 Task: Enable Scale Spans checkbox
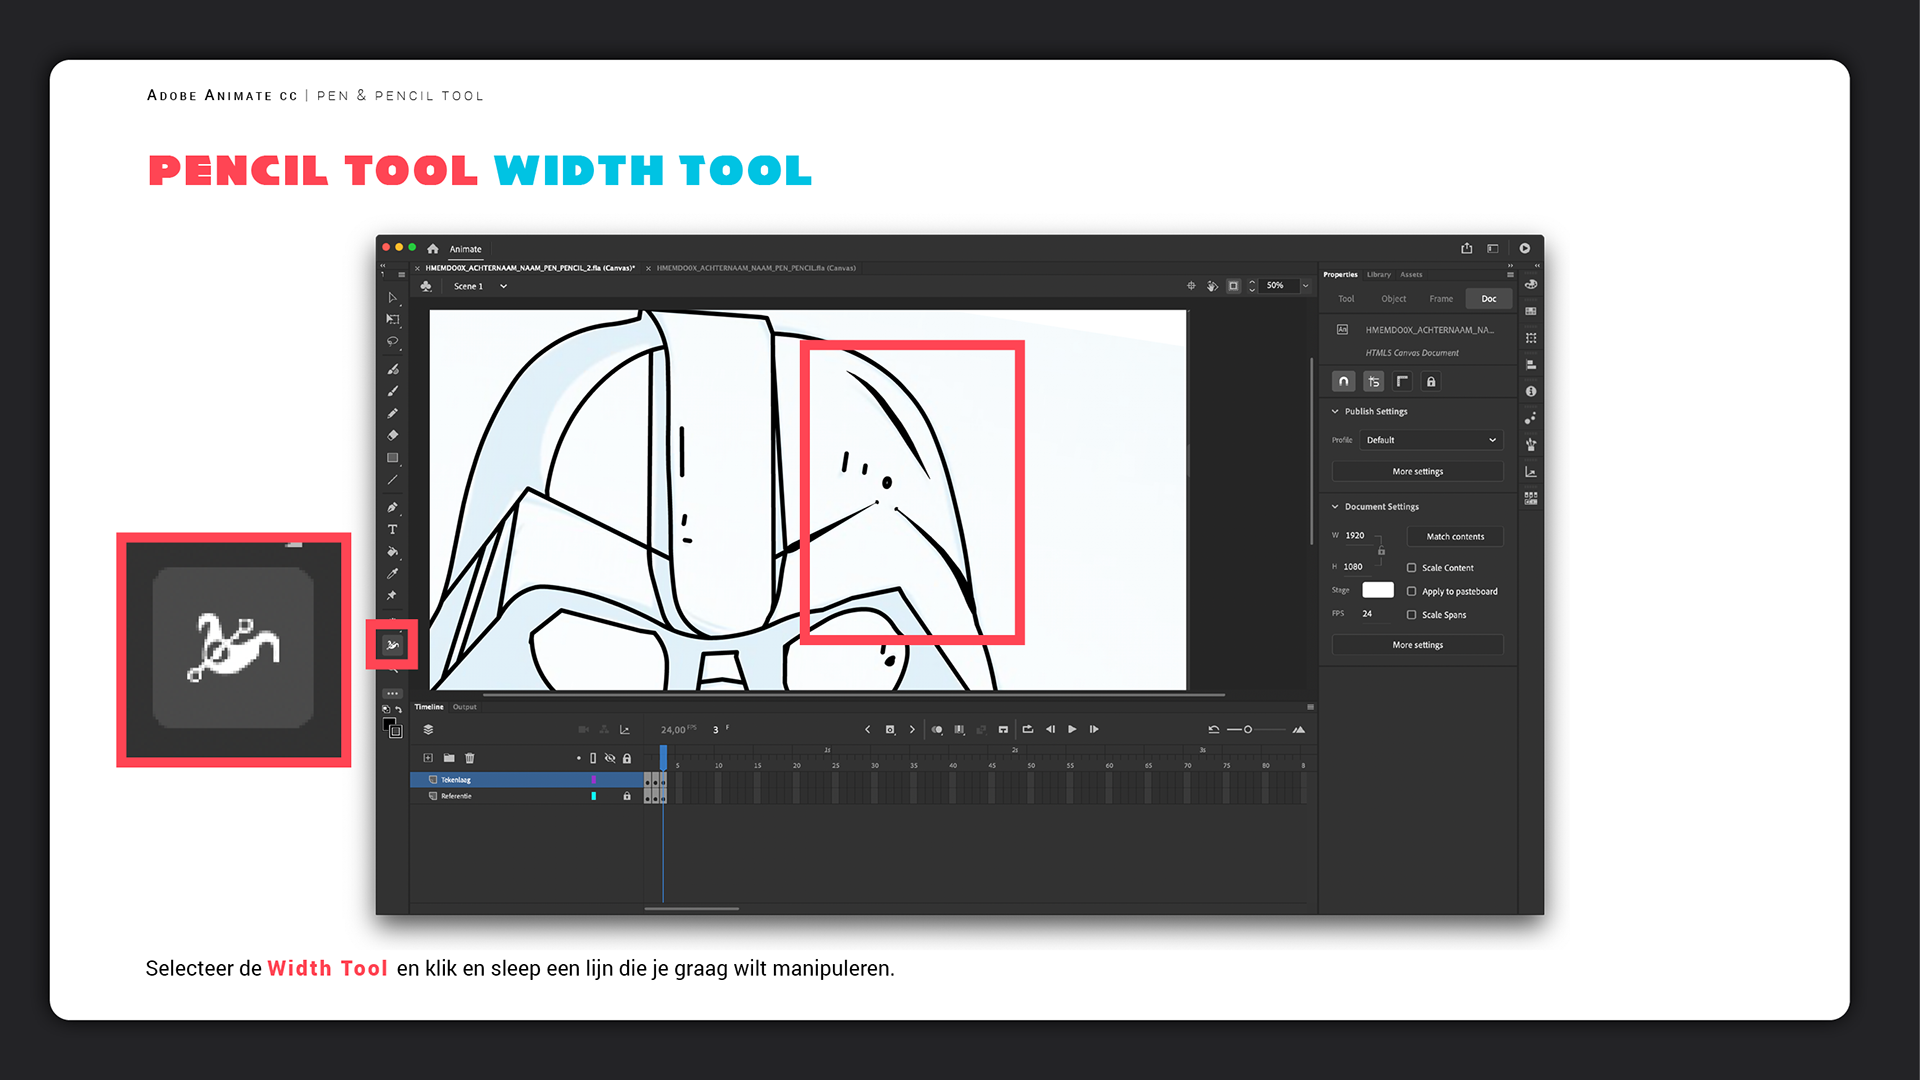[1411, 615]
